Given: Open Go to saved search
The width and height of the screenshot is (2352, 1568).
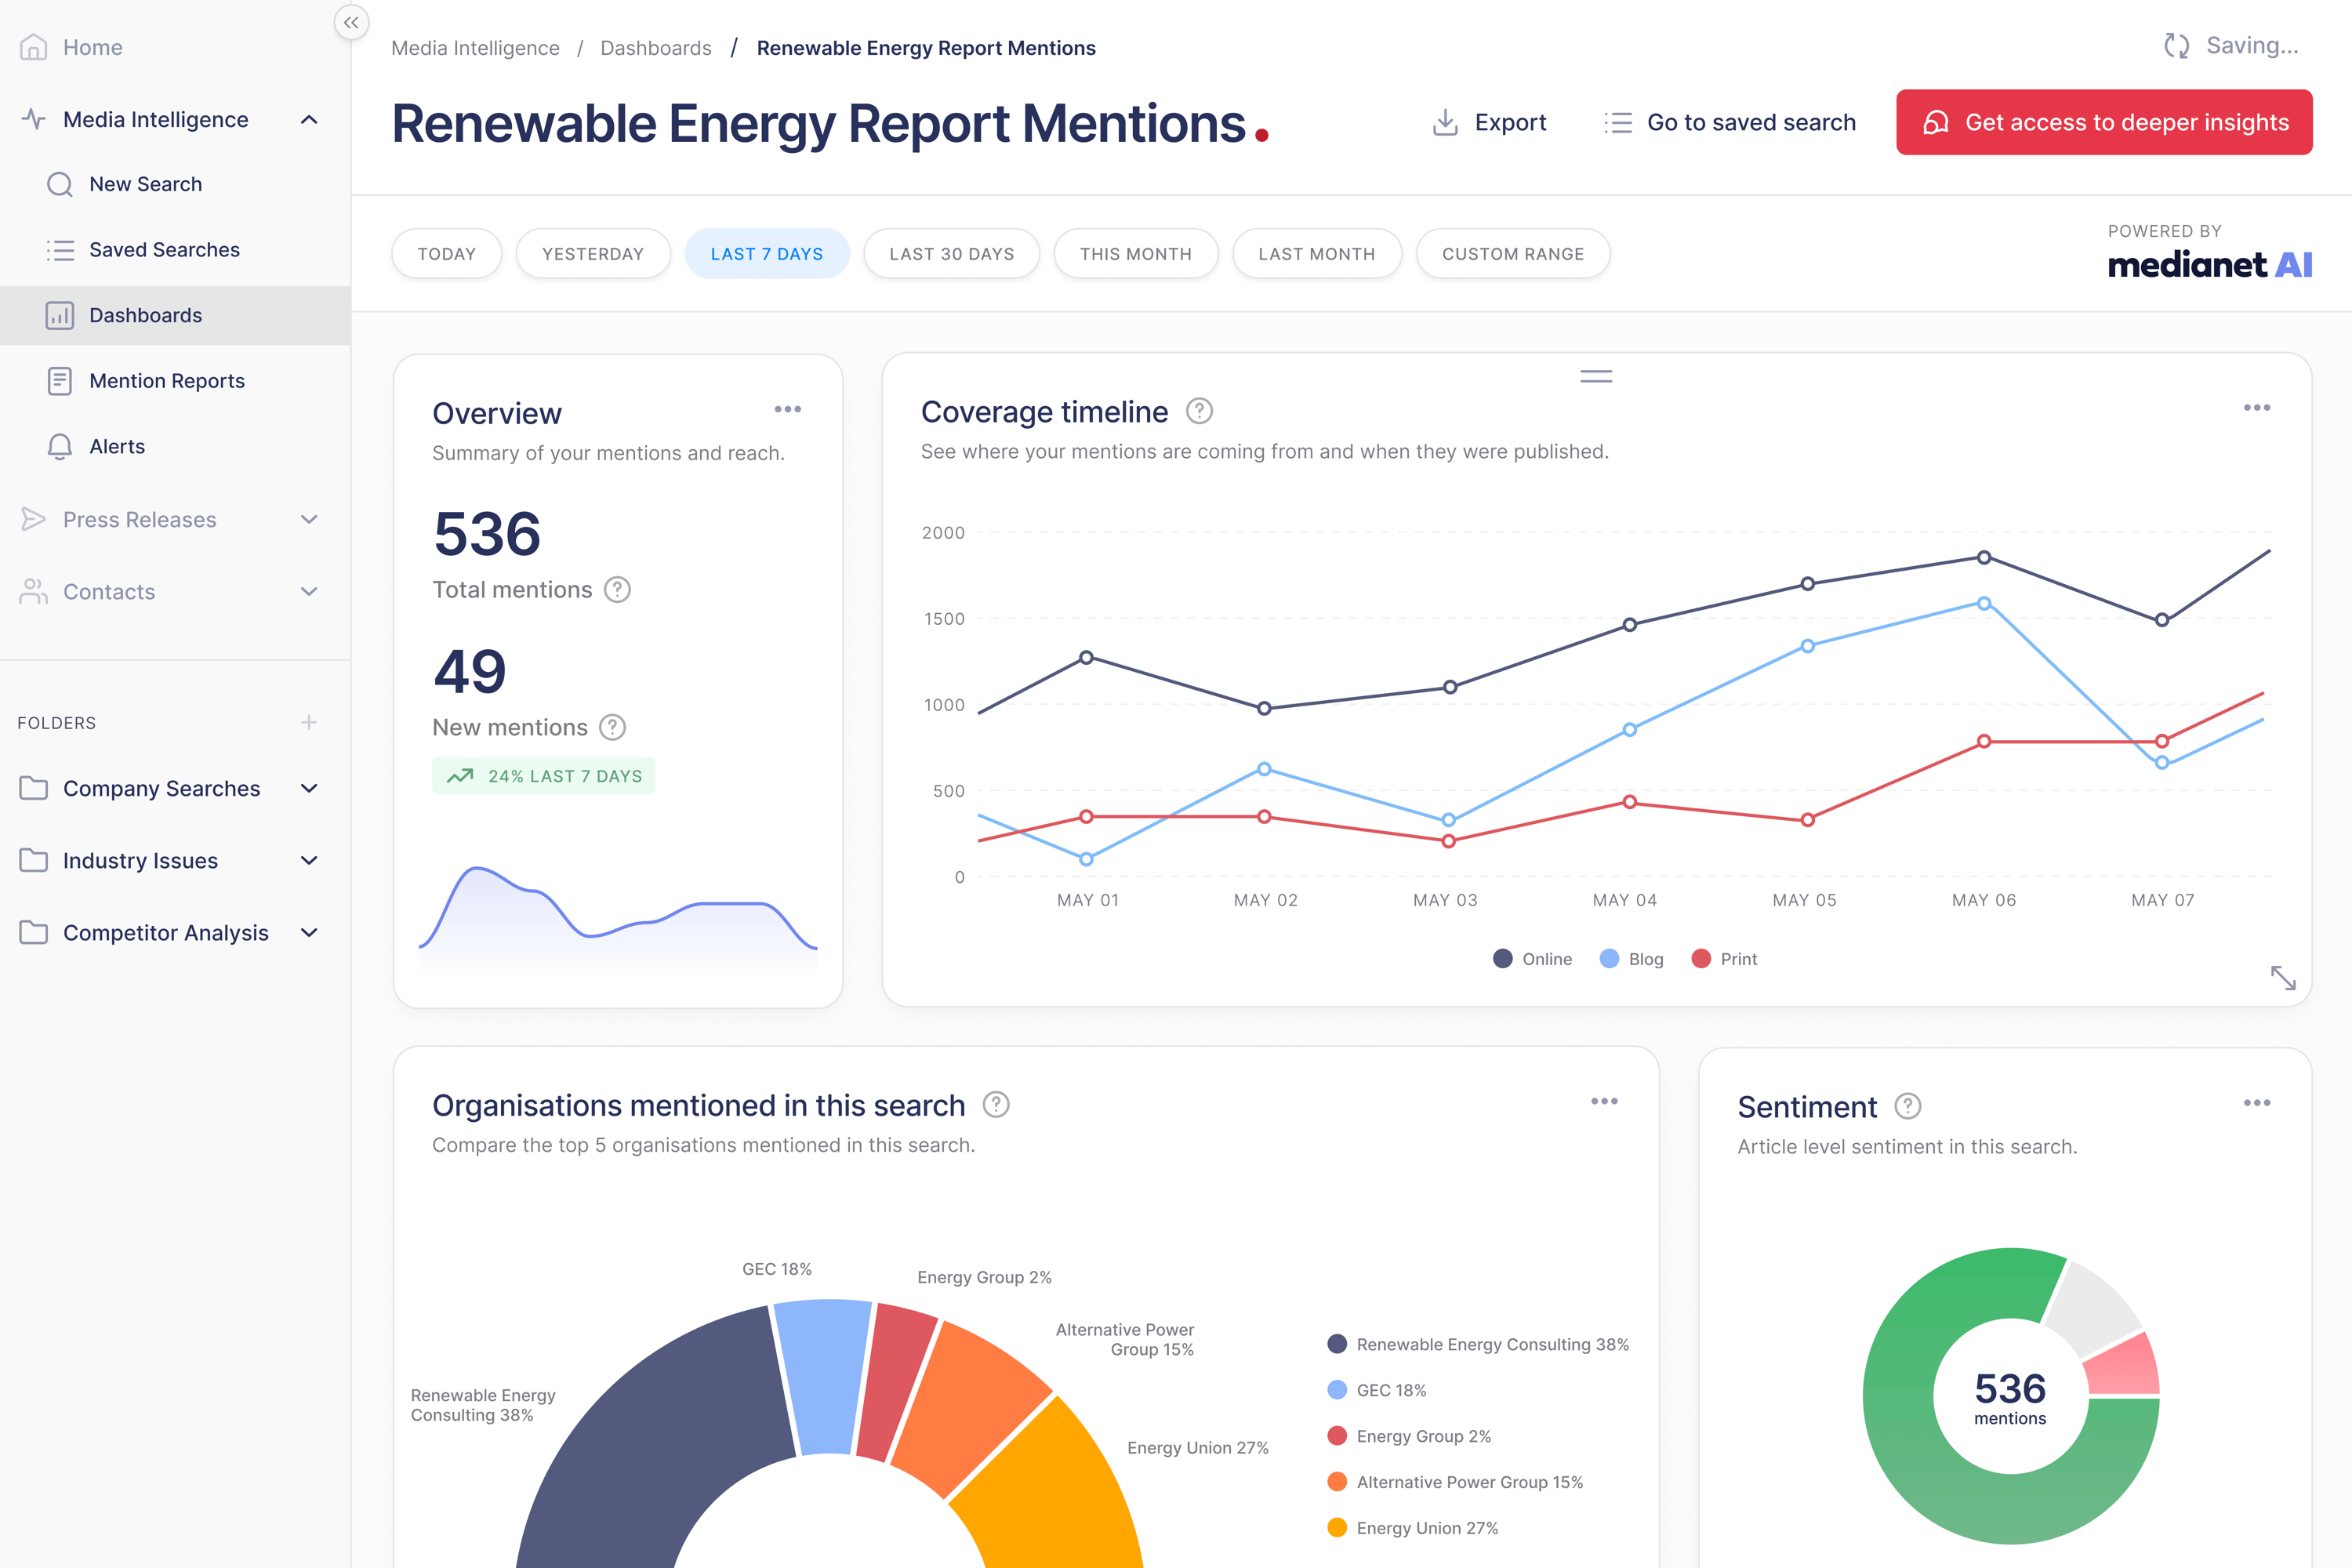Looking at the screenshot, I should point(1729,122).
